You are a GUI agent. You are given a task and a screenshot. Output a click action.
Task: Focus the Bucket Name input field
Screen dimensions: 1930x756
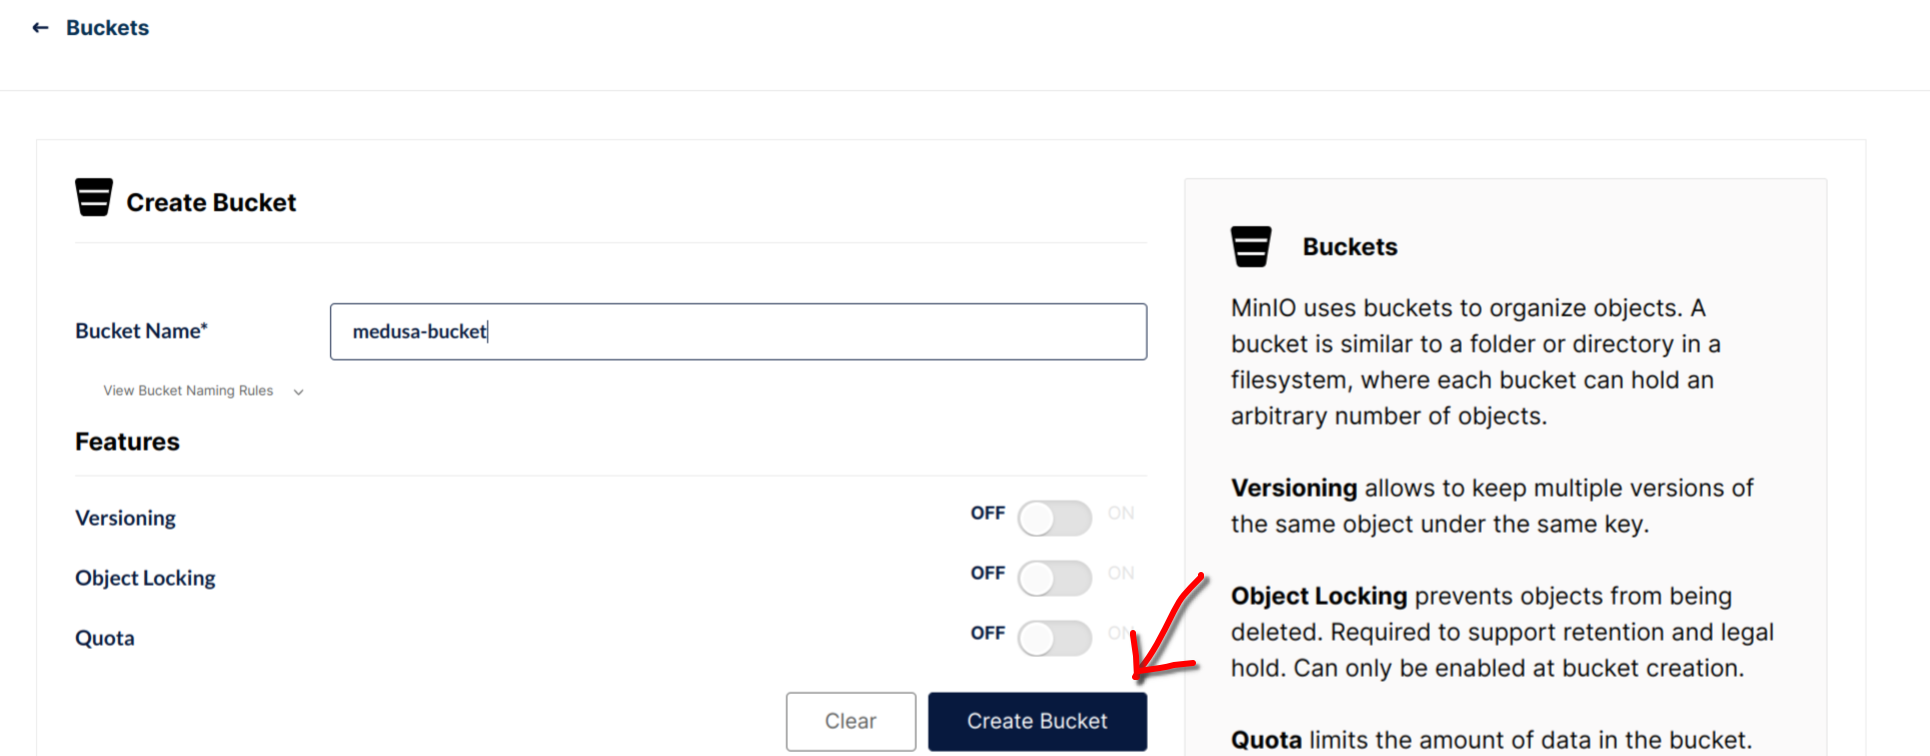tap(738, 332)
